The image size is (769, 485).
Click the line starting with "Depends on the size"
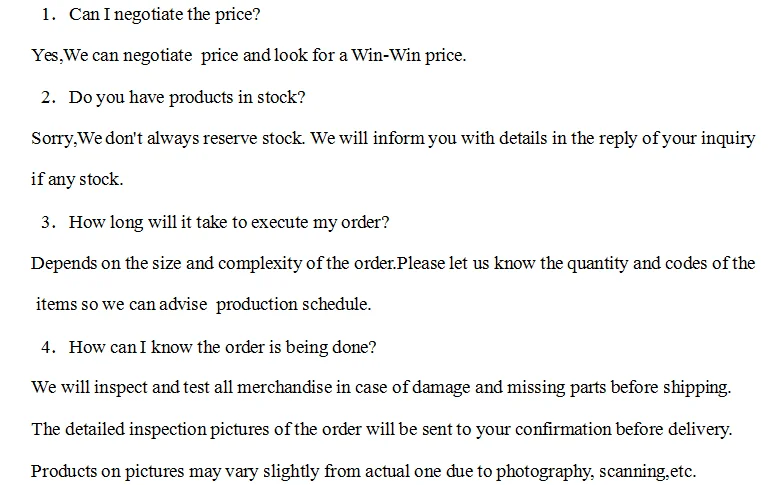393,264
